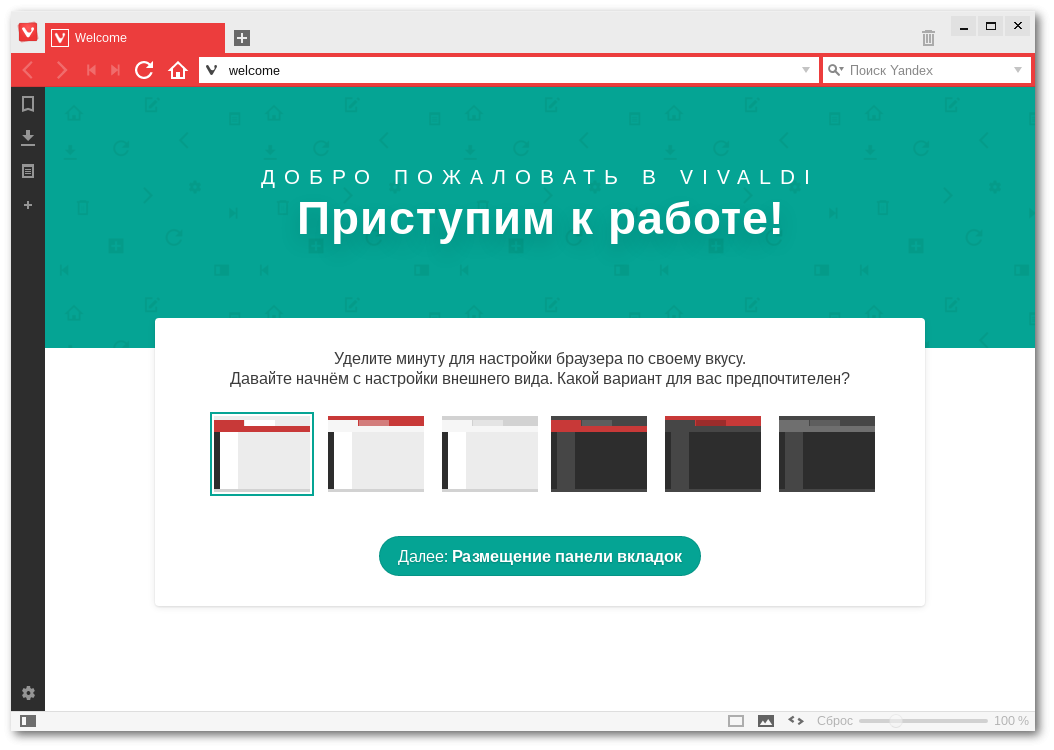Open the Vivaldi main menu logo
Viewport: 1054px width, 750px height.
pos(28,32)
